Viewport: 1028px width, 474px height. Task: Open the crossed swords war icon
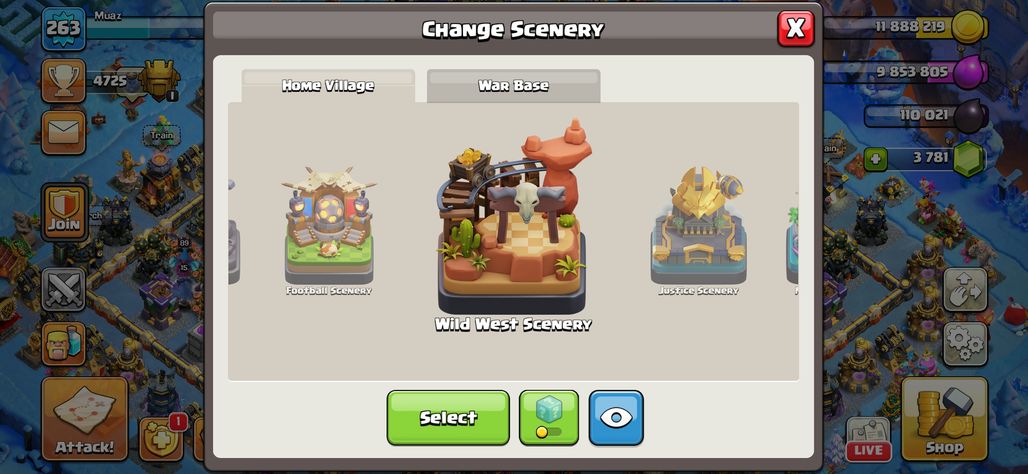(x=64, y=289)
